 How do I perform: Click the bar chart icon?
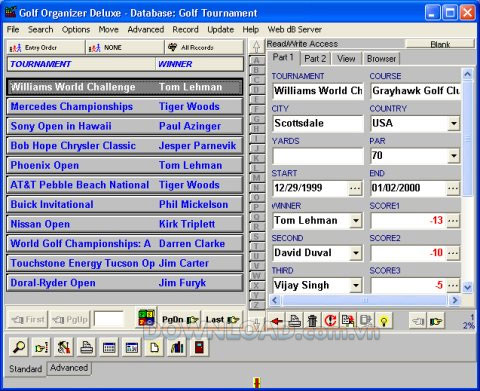[177, 347]
